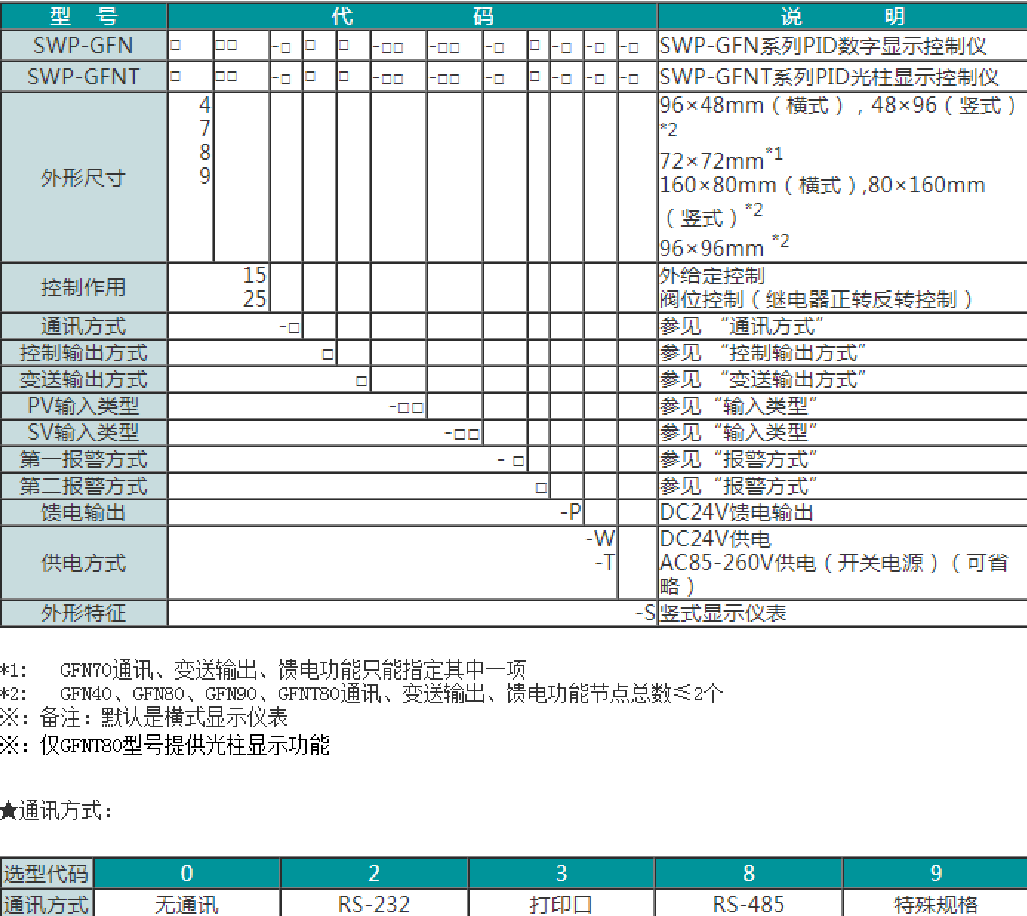
Task: Click the 变送输出方式 row label
Action: (x=84, y=379)
